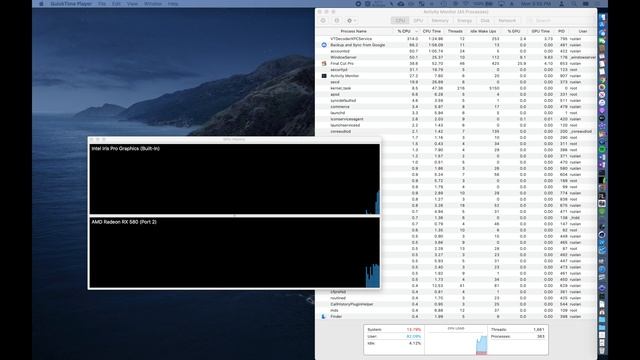Switch to the Energy tab
Image resolution: width=640 pixels, height=360 pixels.
(464, 20)
